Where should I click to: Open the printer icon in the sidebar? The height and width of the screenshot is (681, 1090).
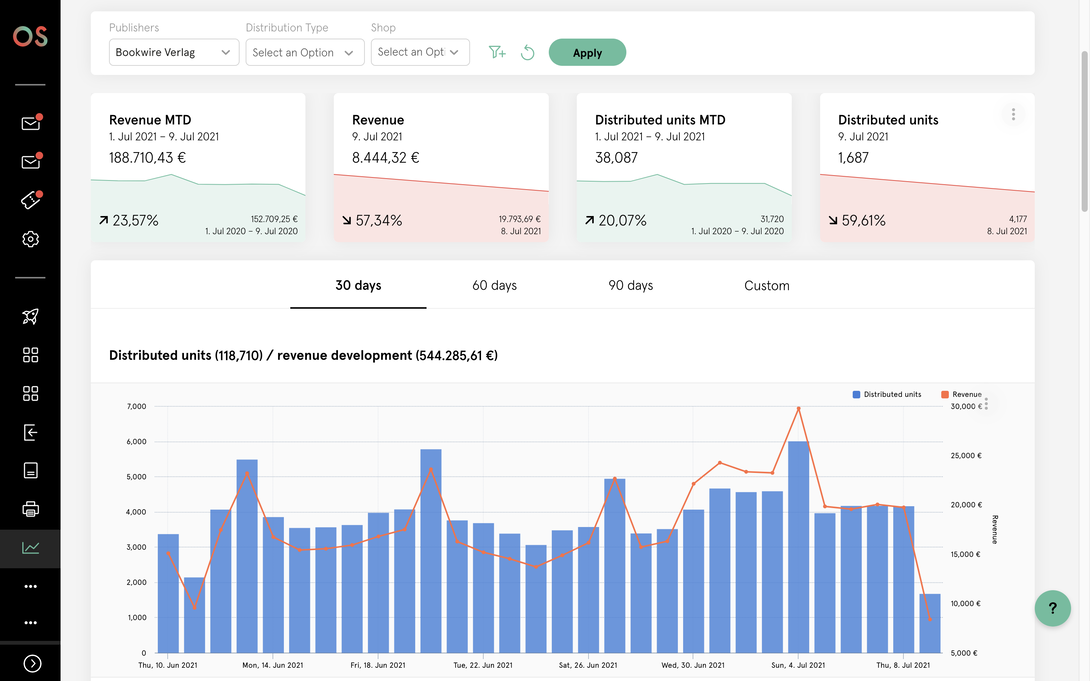click(31, 509)
